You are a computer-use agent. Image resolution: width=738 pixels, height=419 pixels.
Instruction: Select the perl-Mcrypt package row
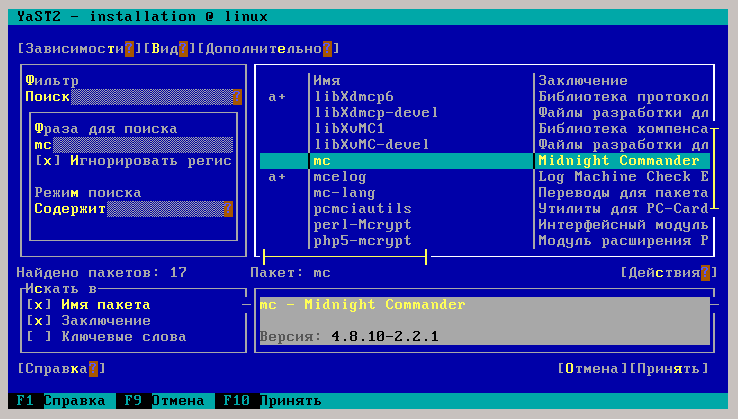click(x=485, y=225)
